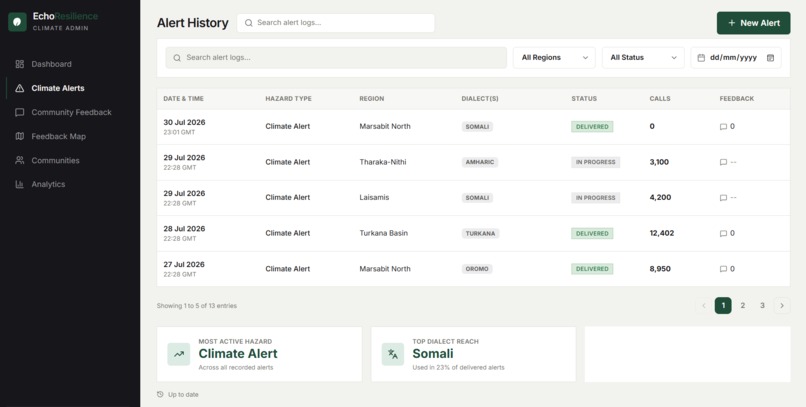Click the Communities people icon
Screen dimensions: 806x407
[x=20, y=160]
